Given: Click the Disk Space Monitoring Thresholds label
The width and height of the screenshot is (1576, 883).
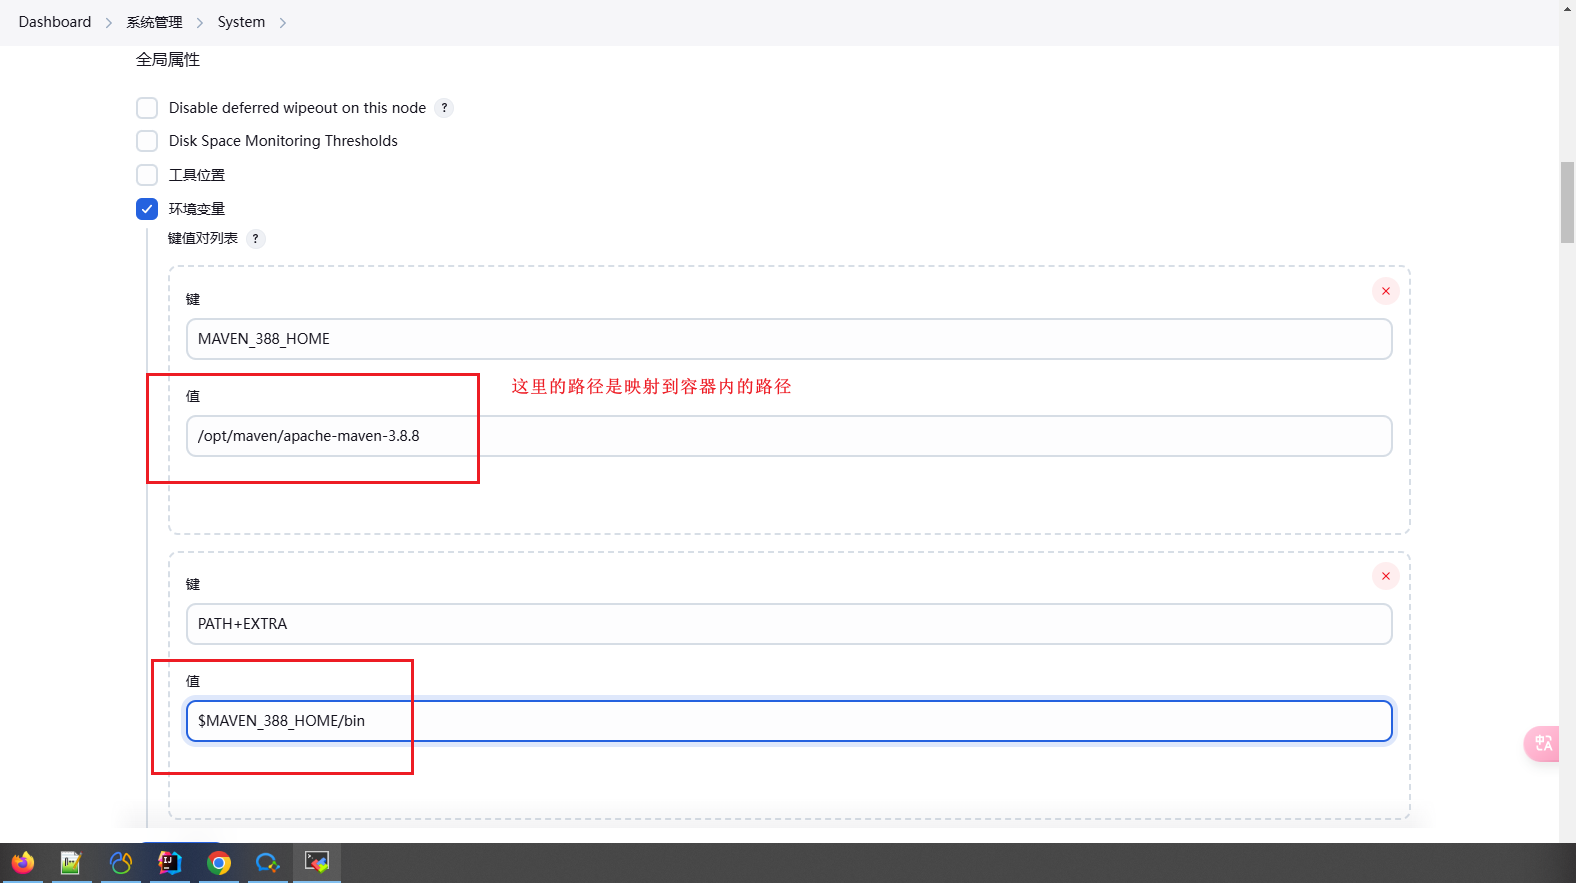Looking at the screenshot, I should click(283, 141).
